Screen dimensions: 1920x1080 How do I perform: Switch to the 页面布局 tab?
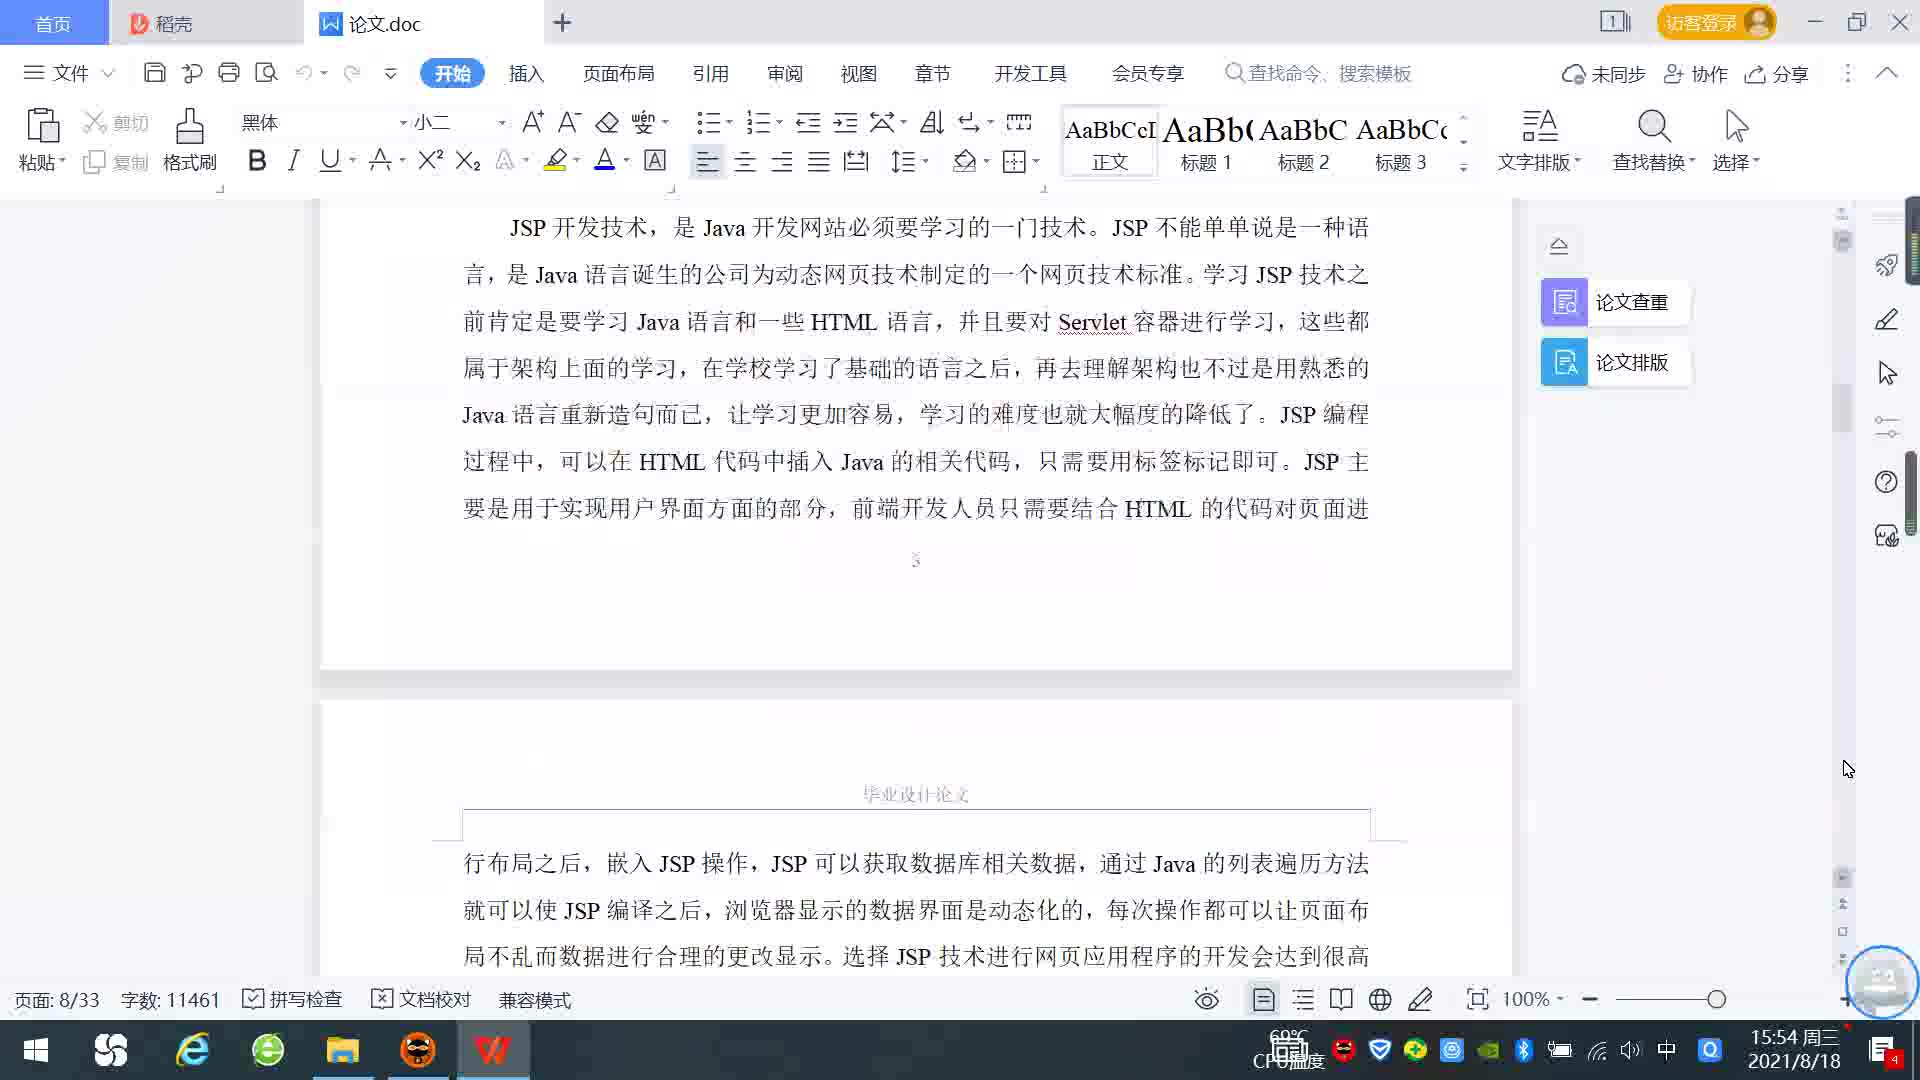(x=618, y=73)
